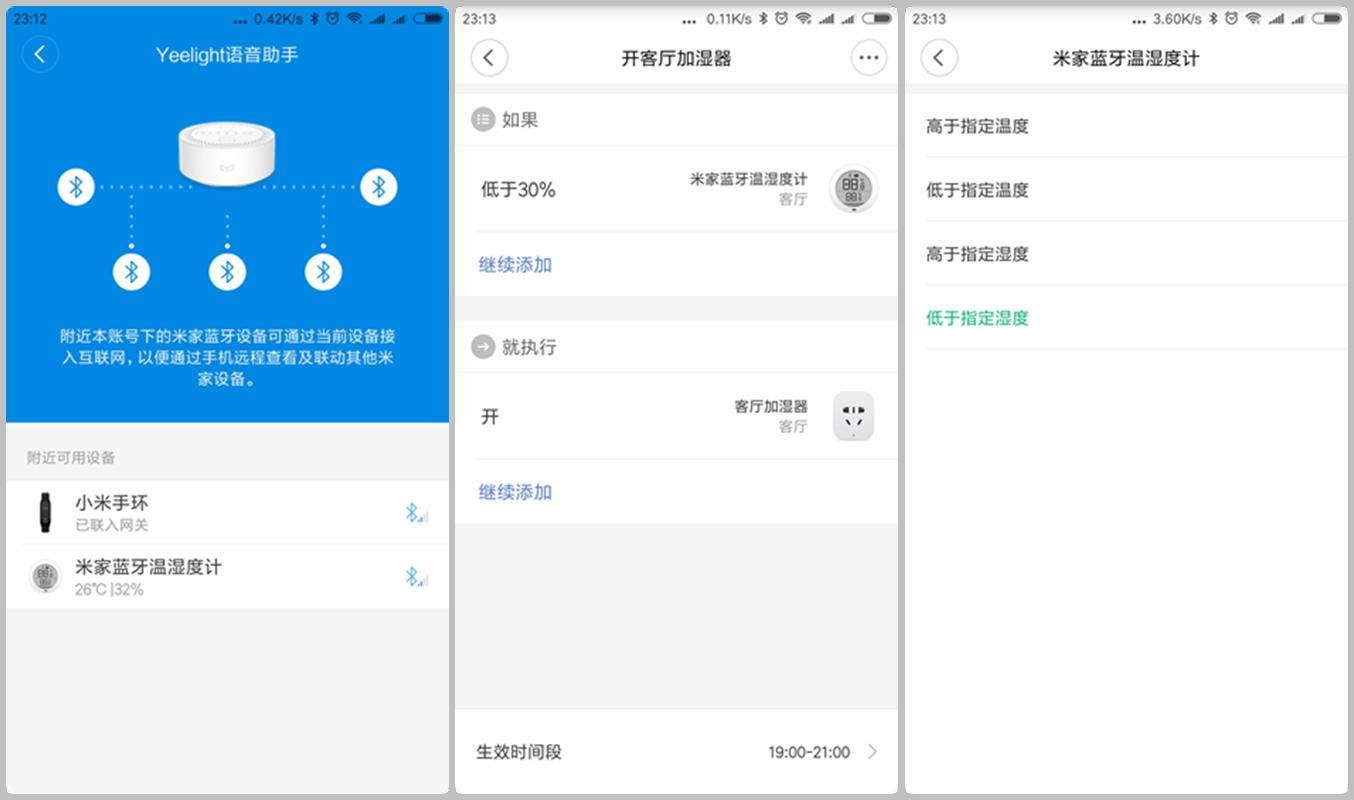Tap the 23:12 clock in the status bar
Viewport: 1354px width, 800px height.
(x=30, y=18)
